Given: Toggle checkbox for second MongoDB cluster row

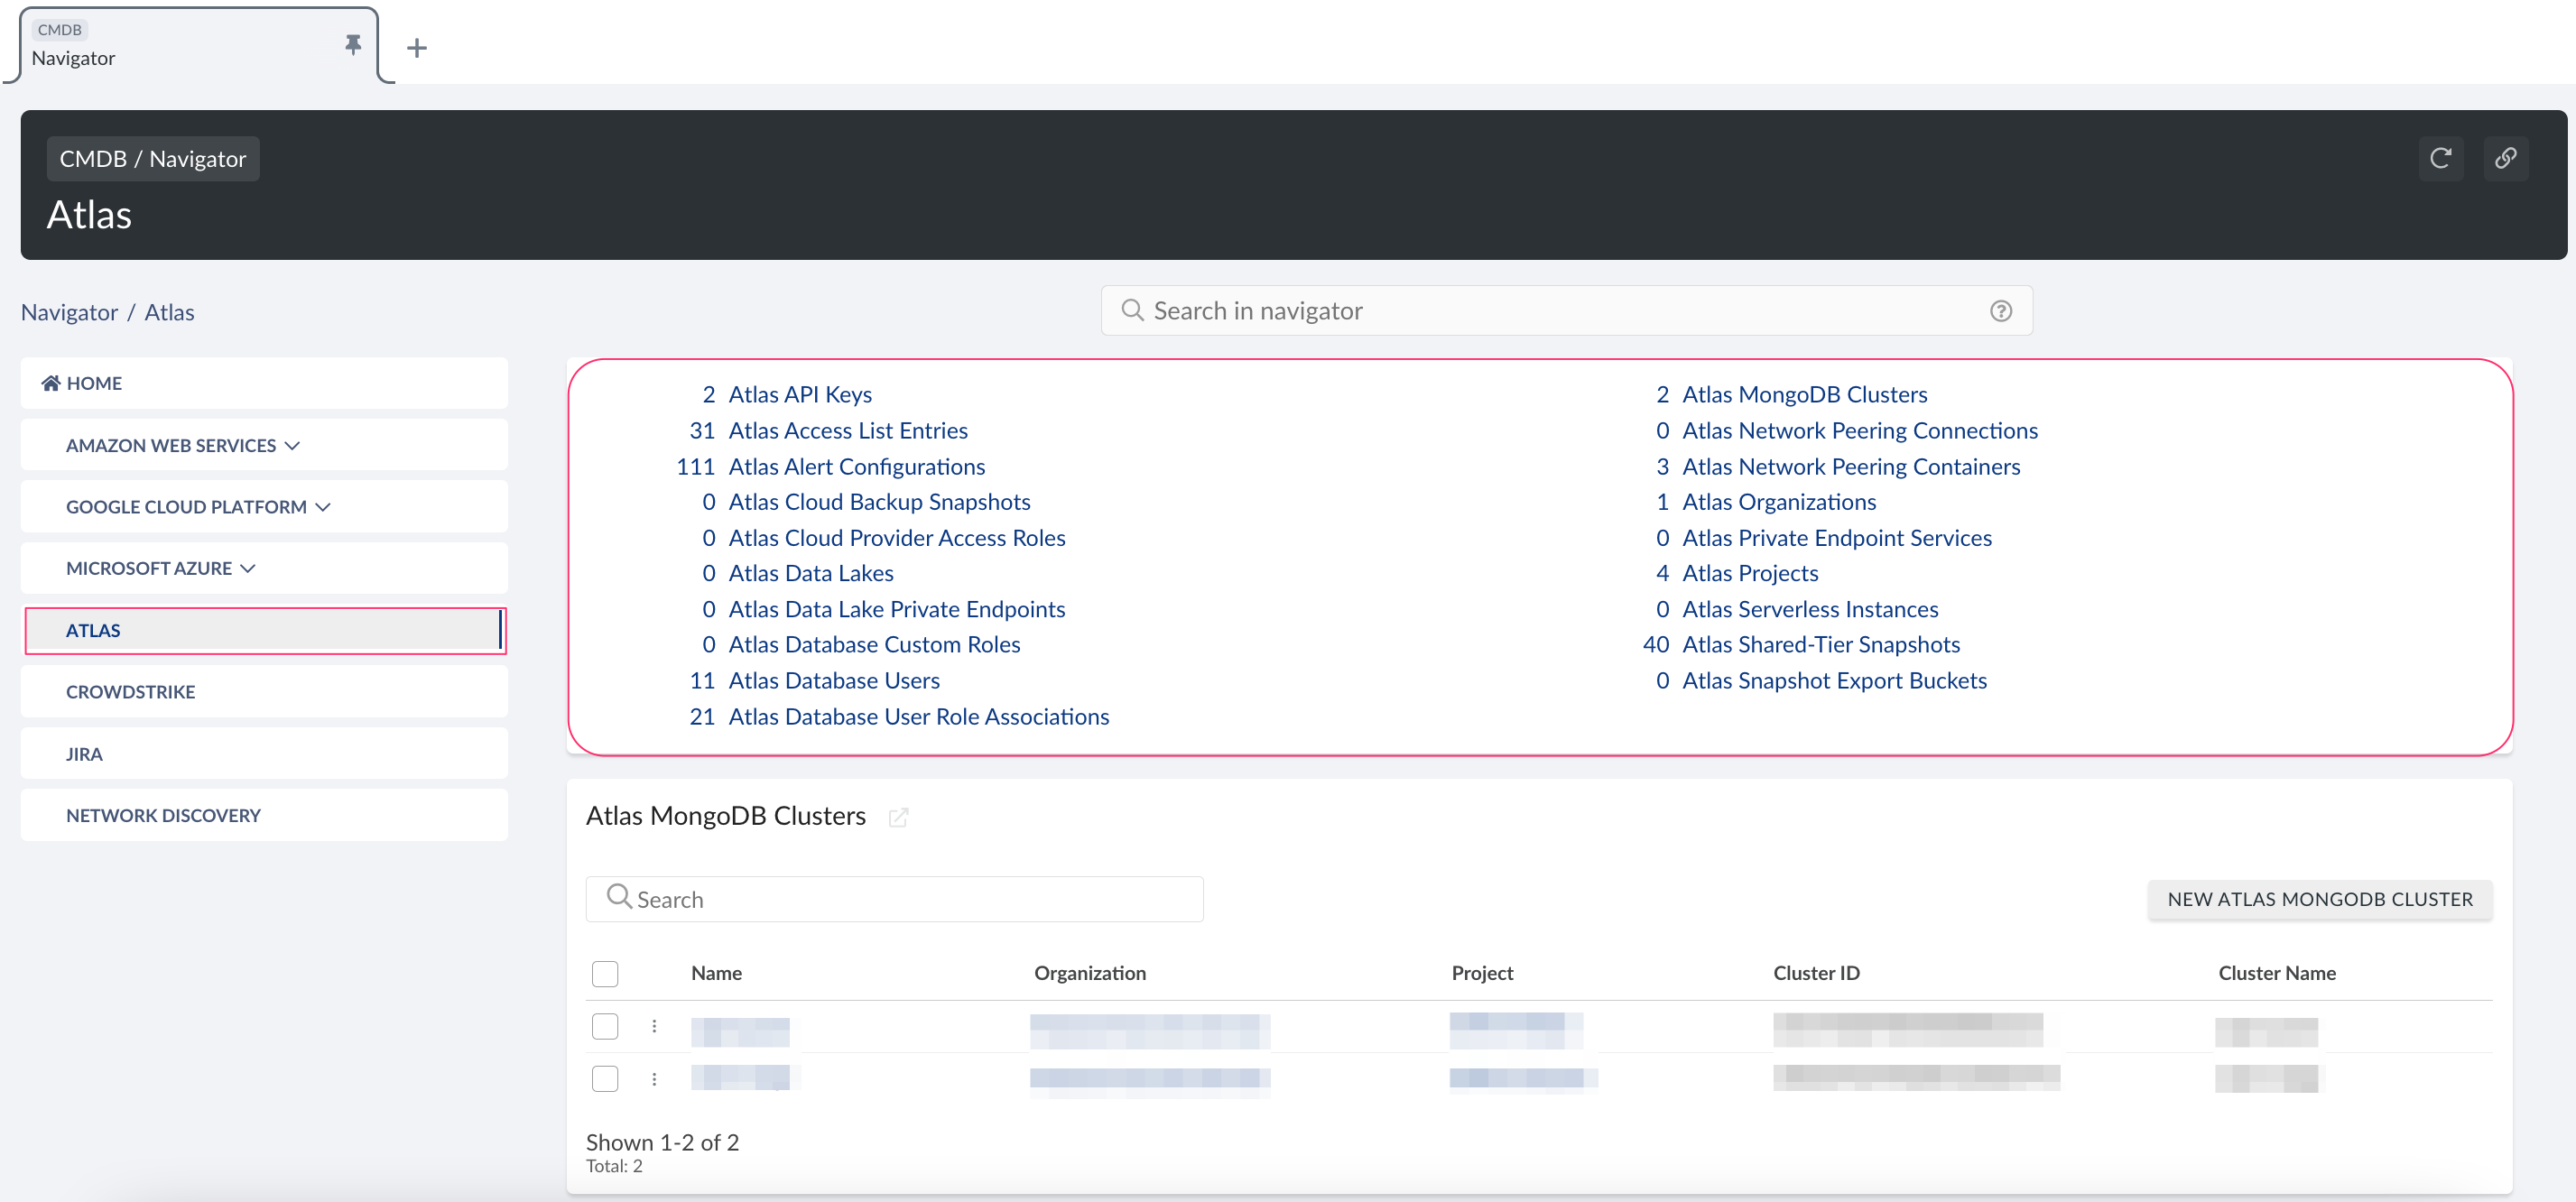Looking at the screenshot, I should coord(607,1079).
